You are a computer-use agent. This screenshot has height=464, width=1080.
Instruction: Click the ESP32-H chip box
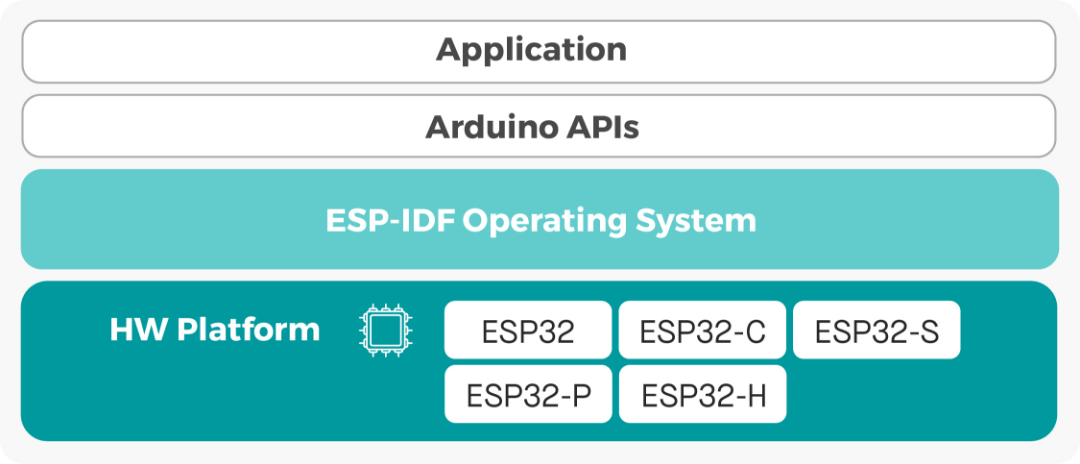click(702, 395)
